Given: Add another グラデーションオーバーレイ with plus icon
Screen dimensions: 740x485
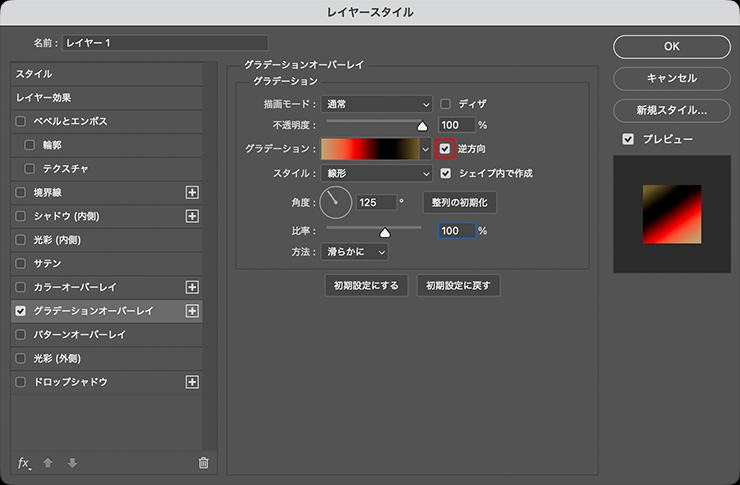Looking at the screenshot, I should [x=193, y=311].
